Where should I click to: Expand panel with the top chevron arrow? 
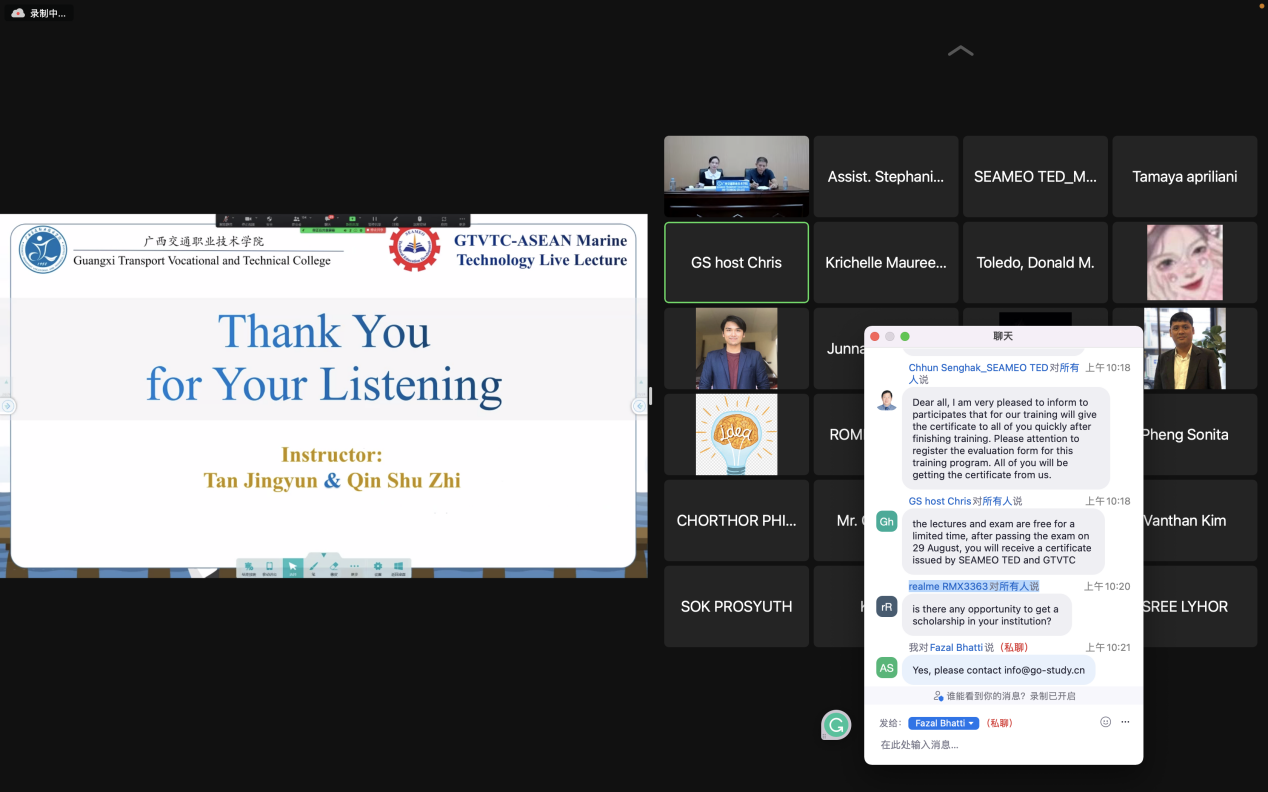[x=960, y=51]
